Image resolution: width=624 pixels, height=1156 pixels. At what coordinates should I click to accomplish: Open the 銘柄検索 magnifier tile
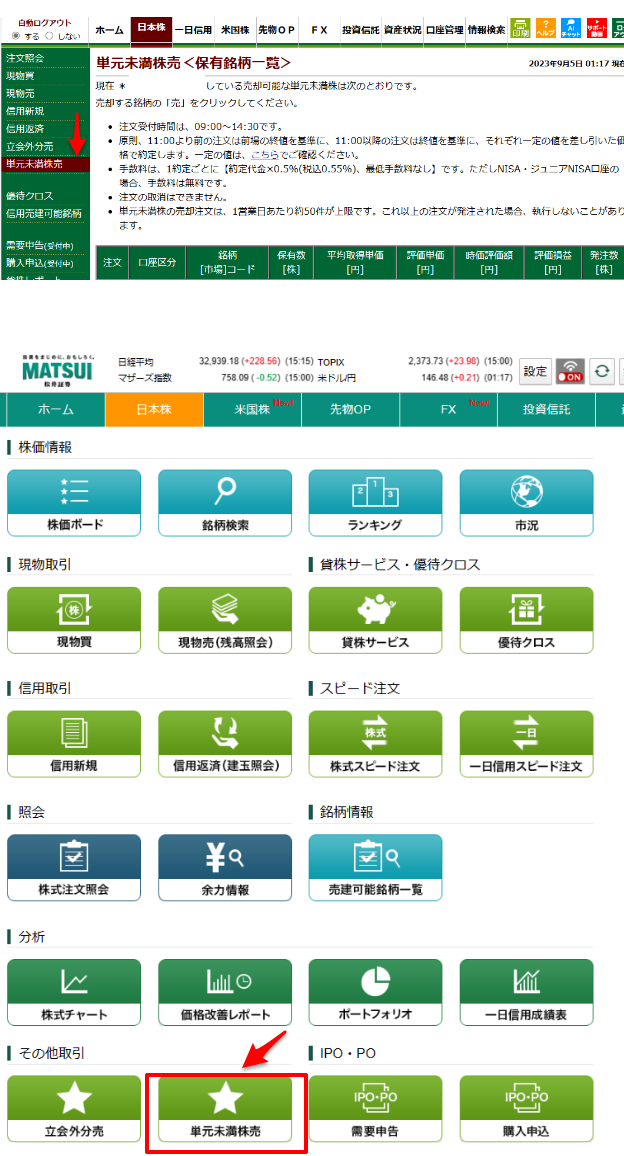(x=225, y=503)
